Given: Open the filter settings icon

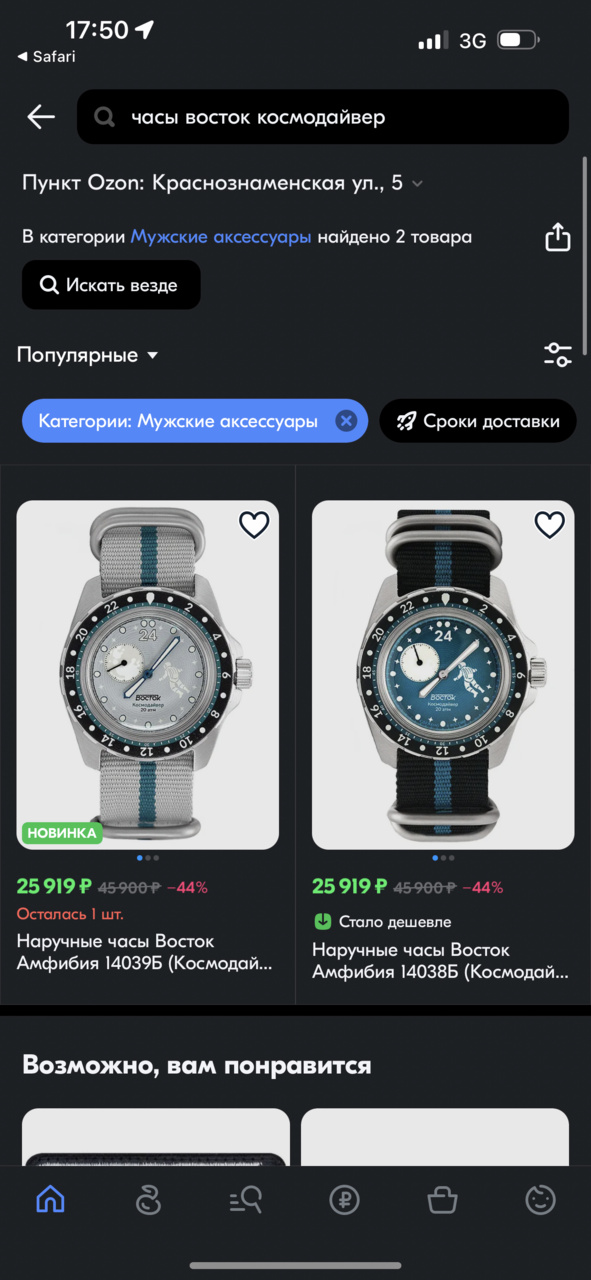Looking at the screenshot, I should coord(557,354).
